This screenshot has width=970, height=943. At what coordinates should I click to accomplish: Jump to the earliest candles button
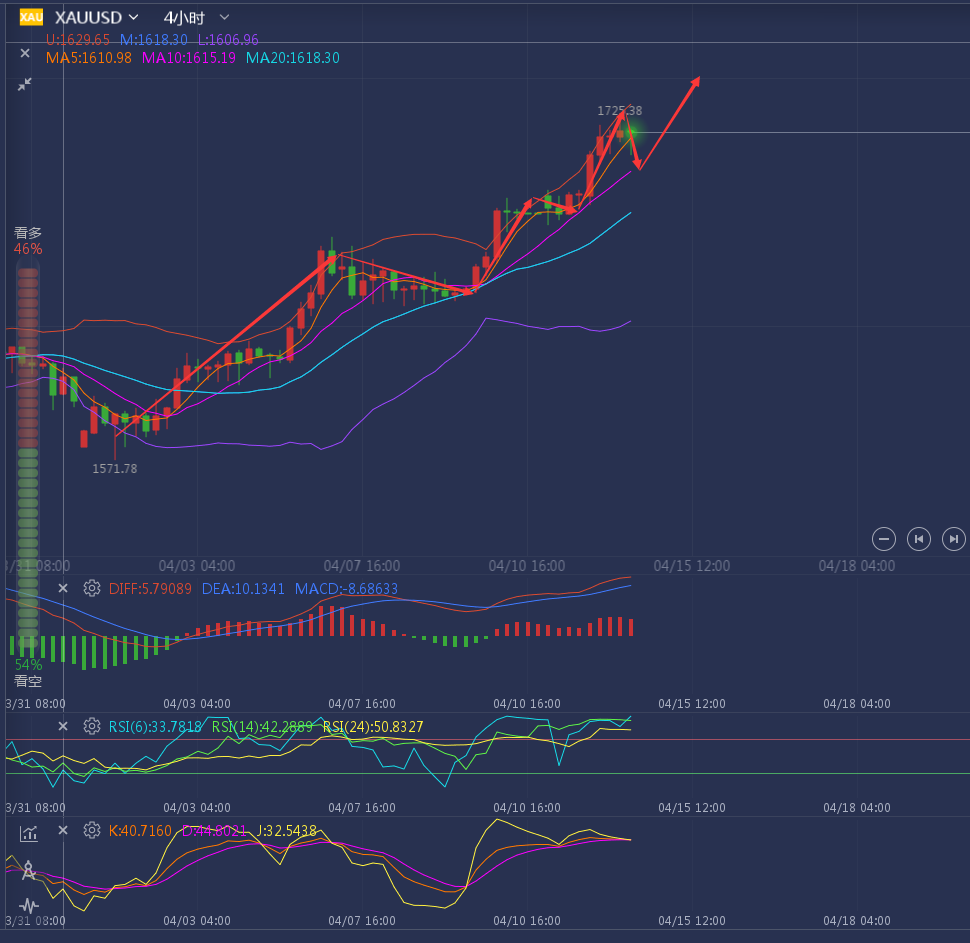pos(919,539)
